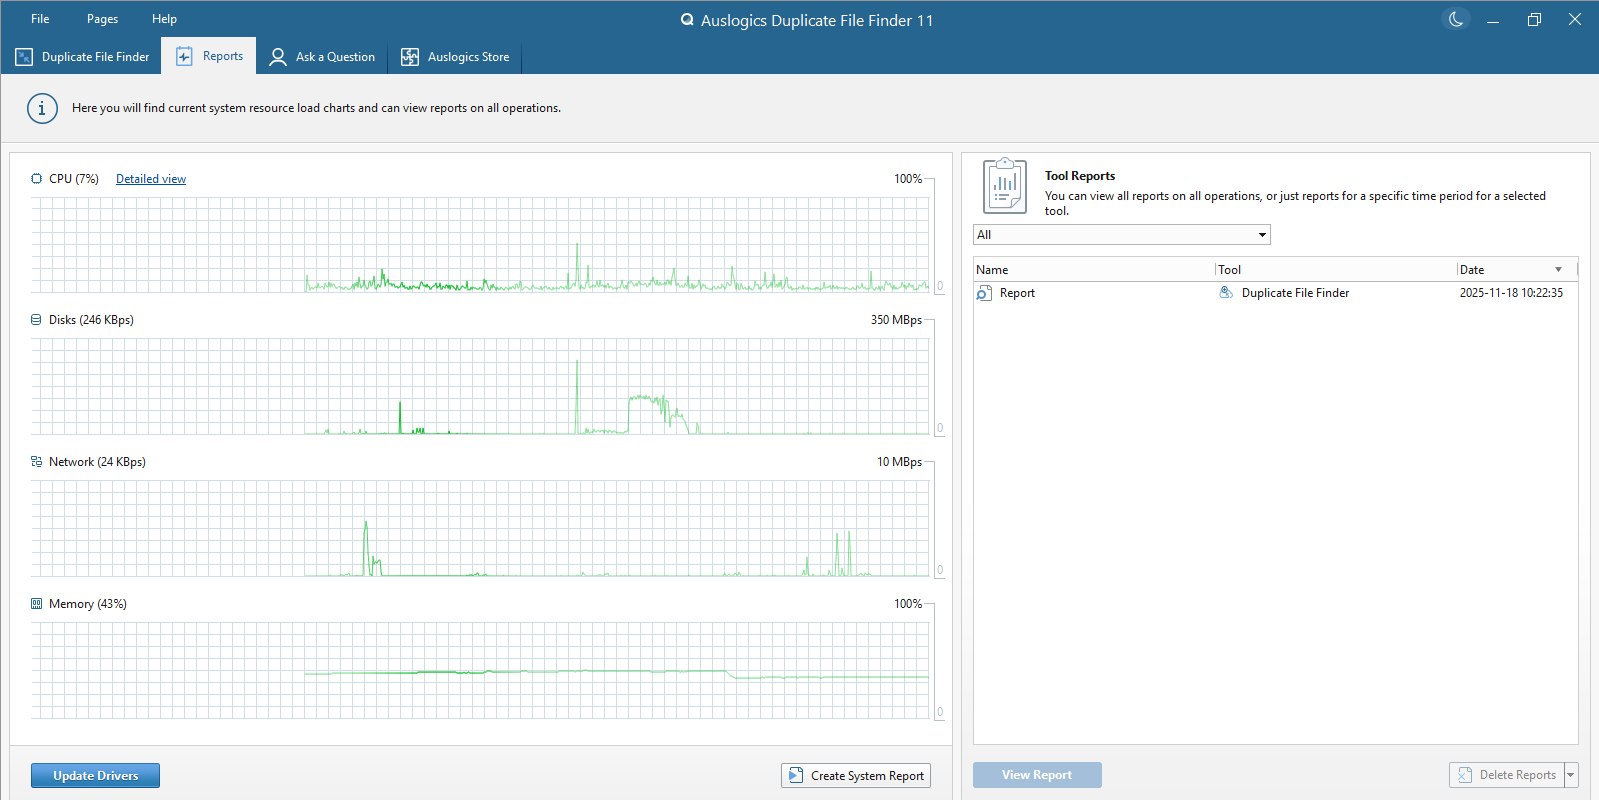Open the All reports filter dropdown

coord(1121,235)
